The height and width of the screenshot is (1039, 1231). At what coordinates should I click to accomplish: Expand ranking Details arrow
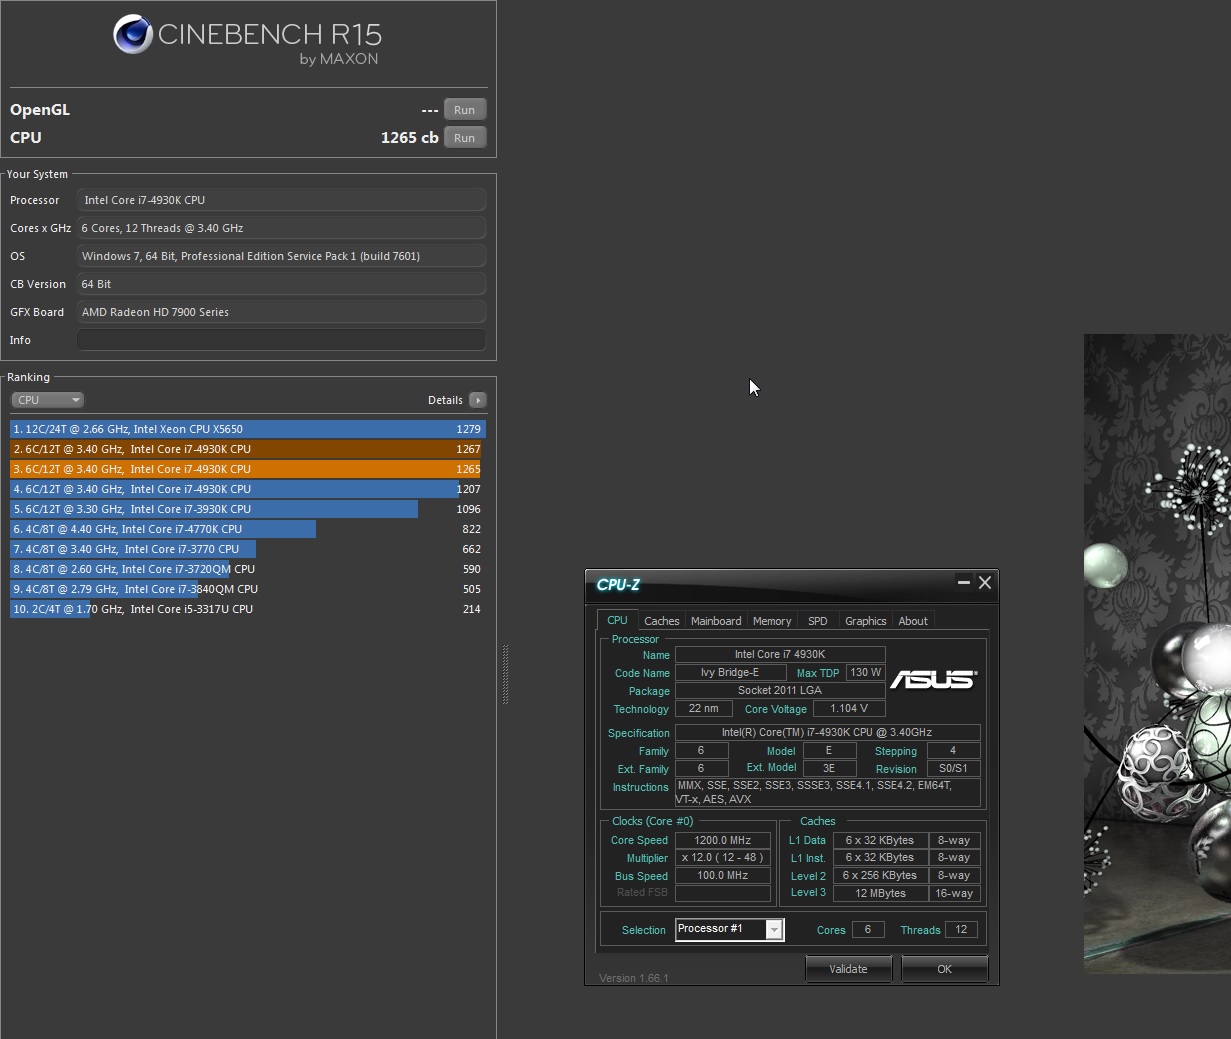[x=477, y=400]
